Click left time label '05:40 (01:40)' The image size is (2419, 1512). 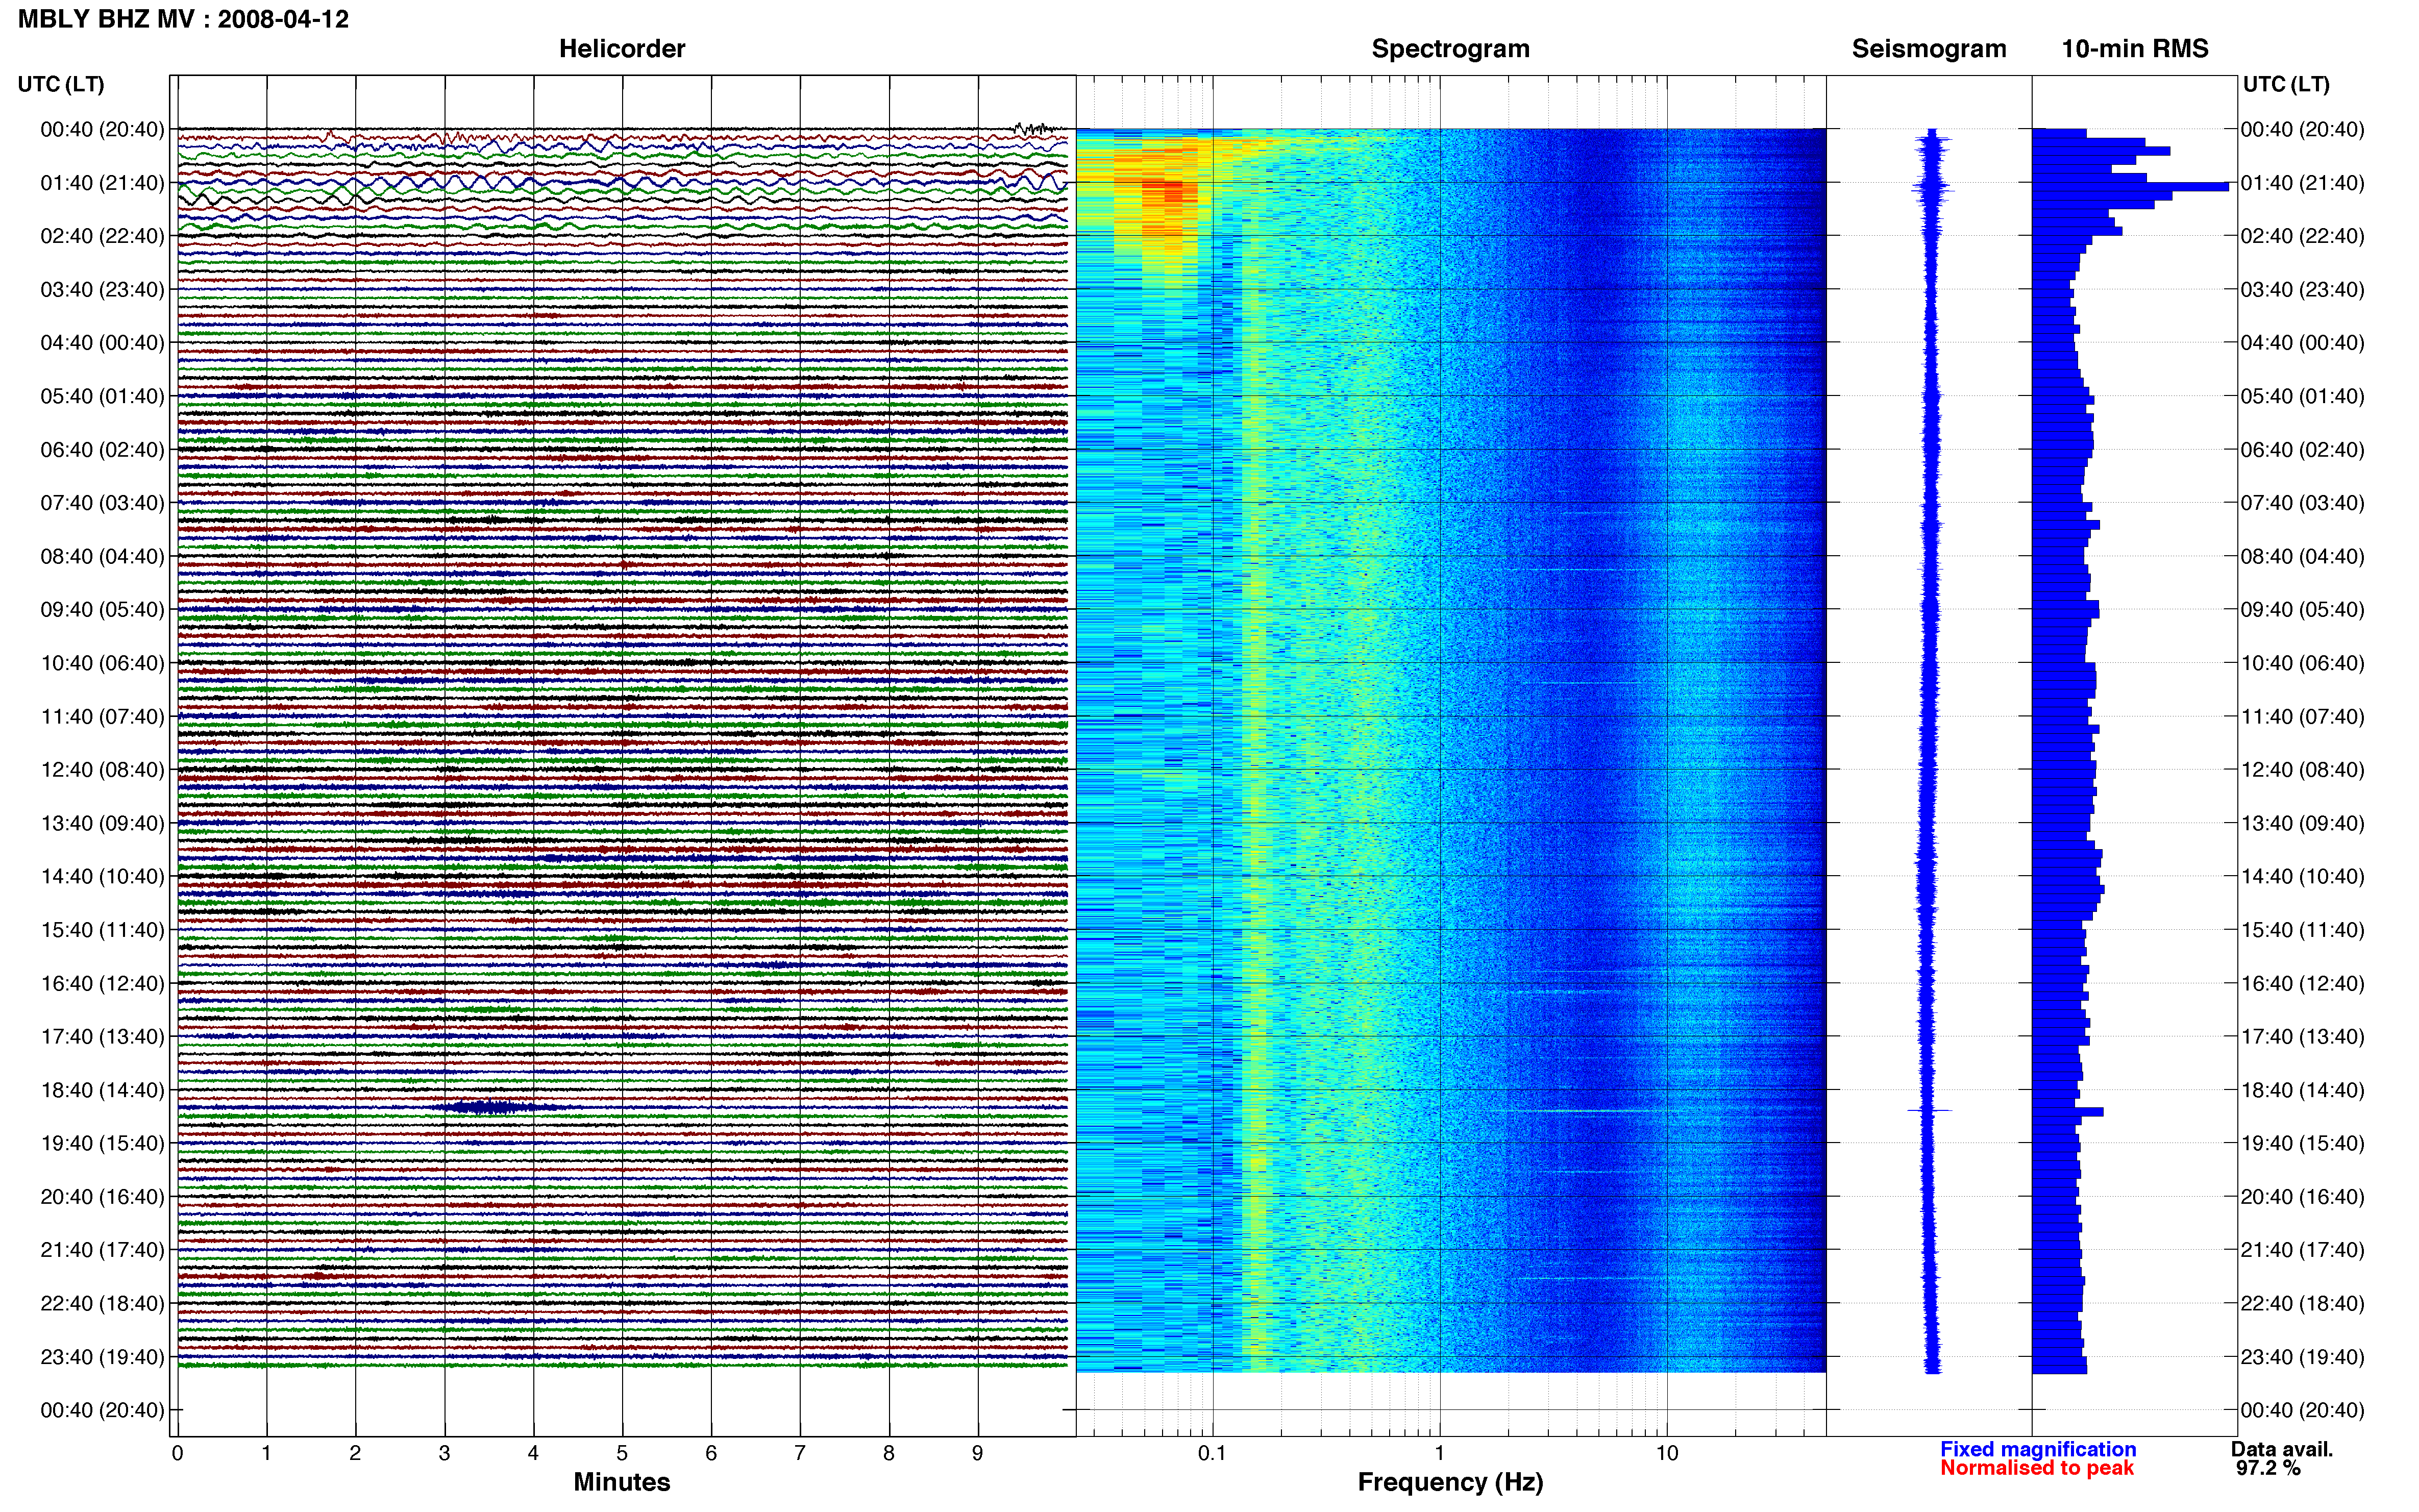pos(102,396)
